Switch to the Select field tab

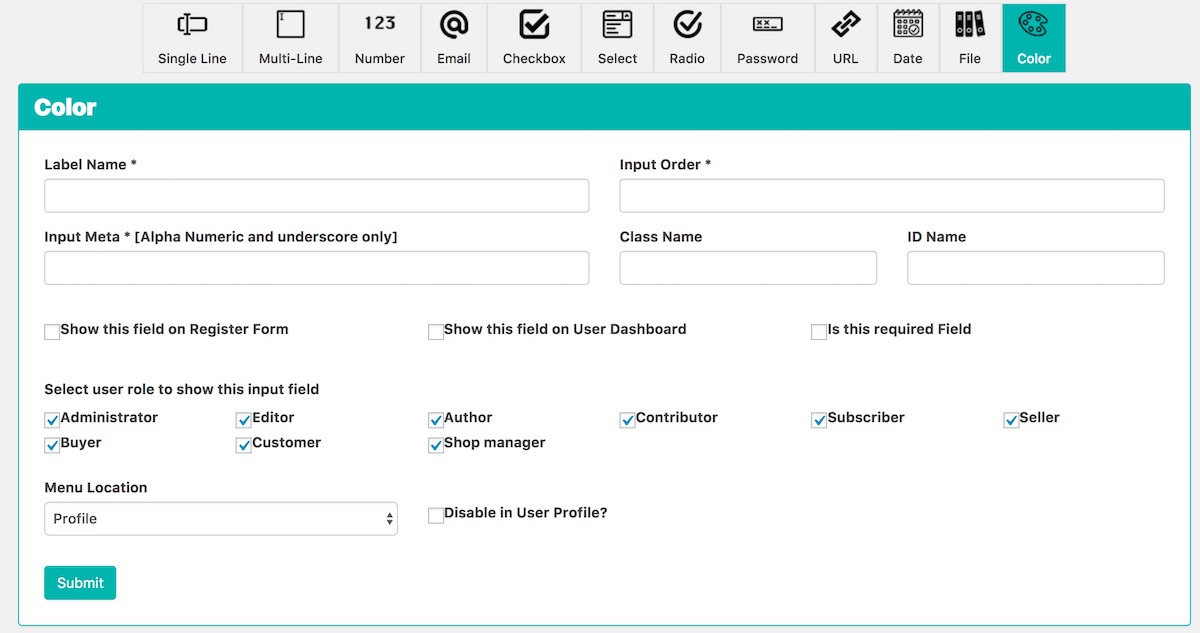point(617,38)
